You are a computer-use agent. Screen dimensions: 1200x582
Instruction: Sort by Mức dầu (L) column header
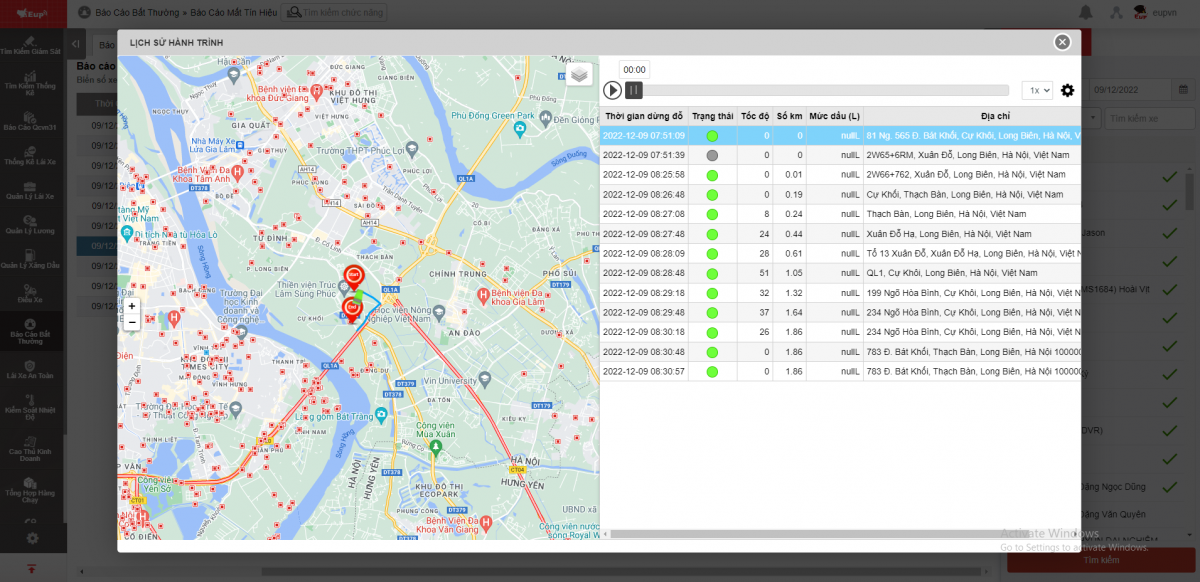click(x=834, y=117)
